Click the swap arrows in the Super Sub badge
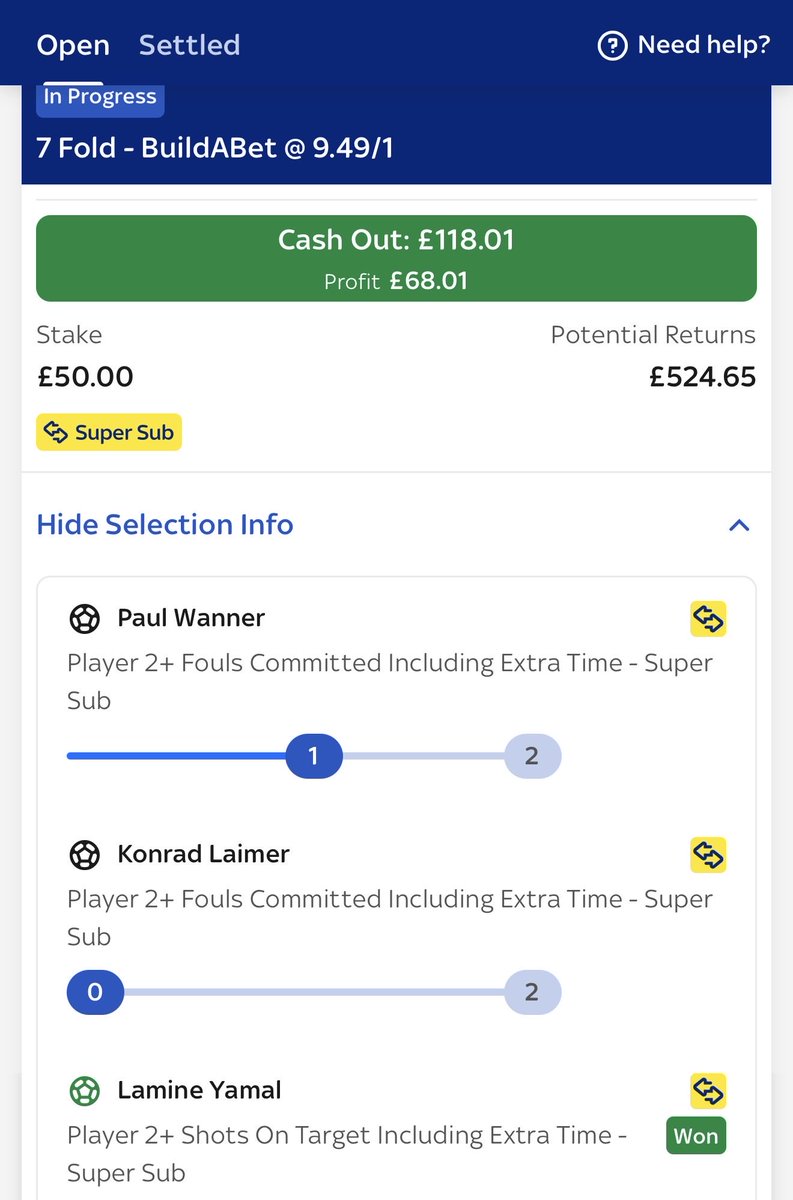The width and height of the screenshot is (793, 1200). [57, 433]
